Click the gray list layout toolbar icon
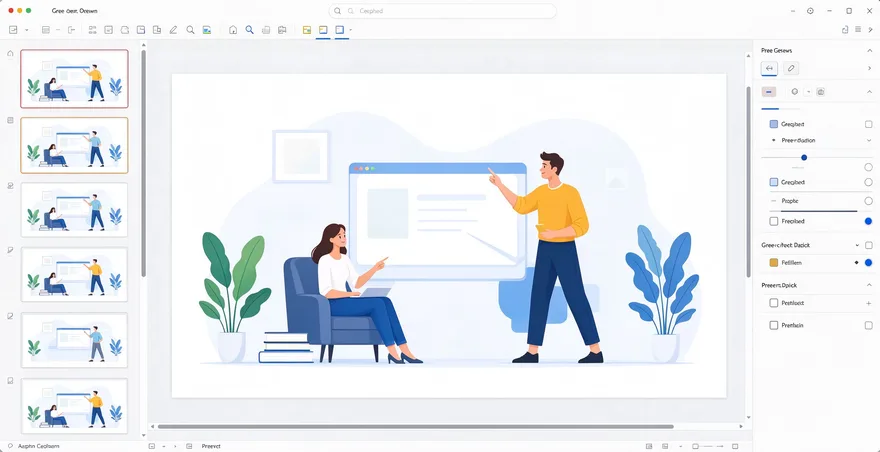The width and height of the screenshot is (880, 452). [x=46, y=30]
